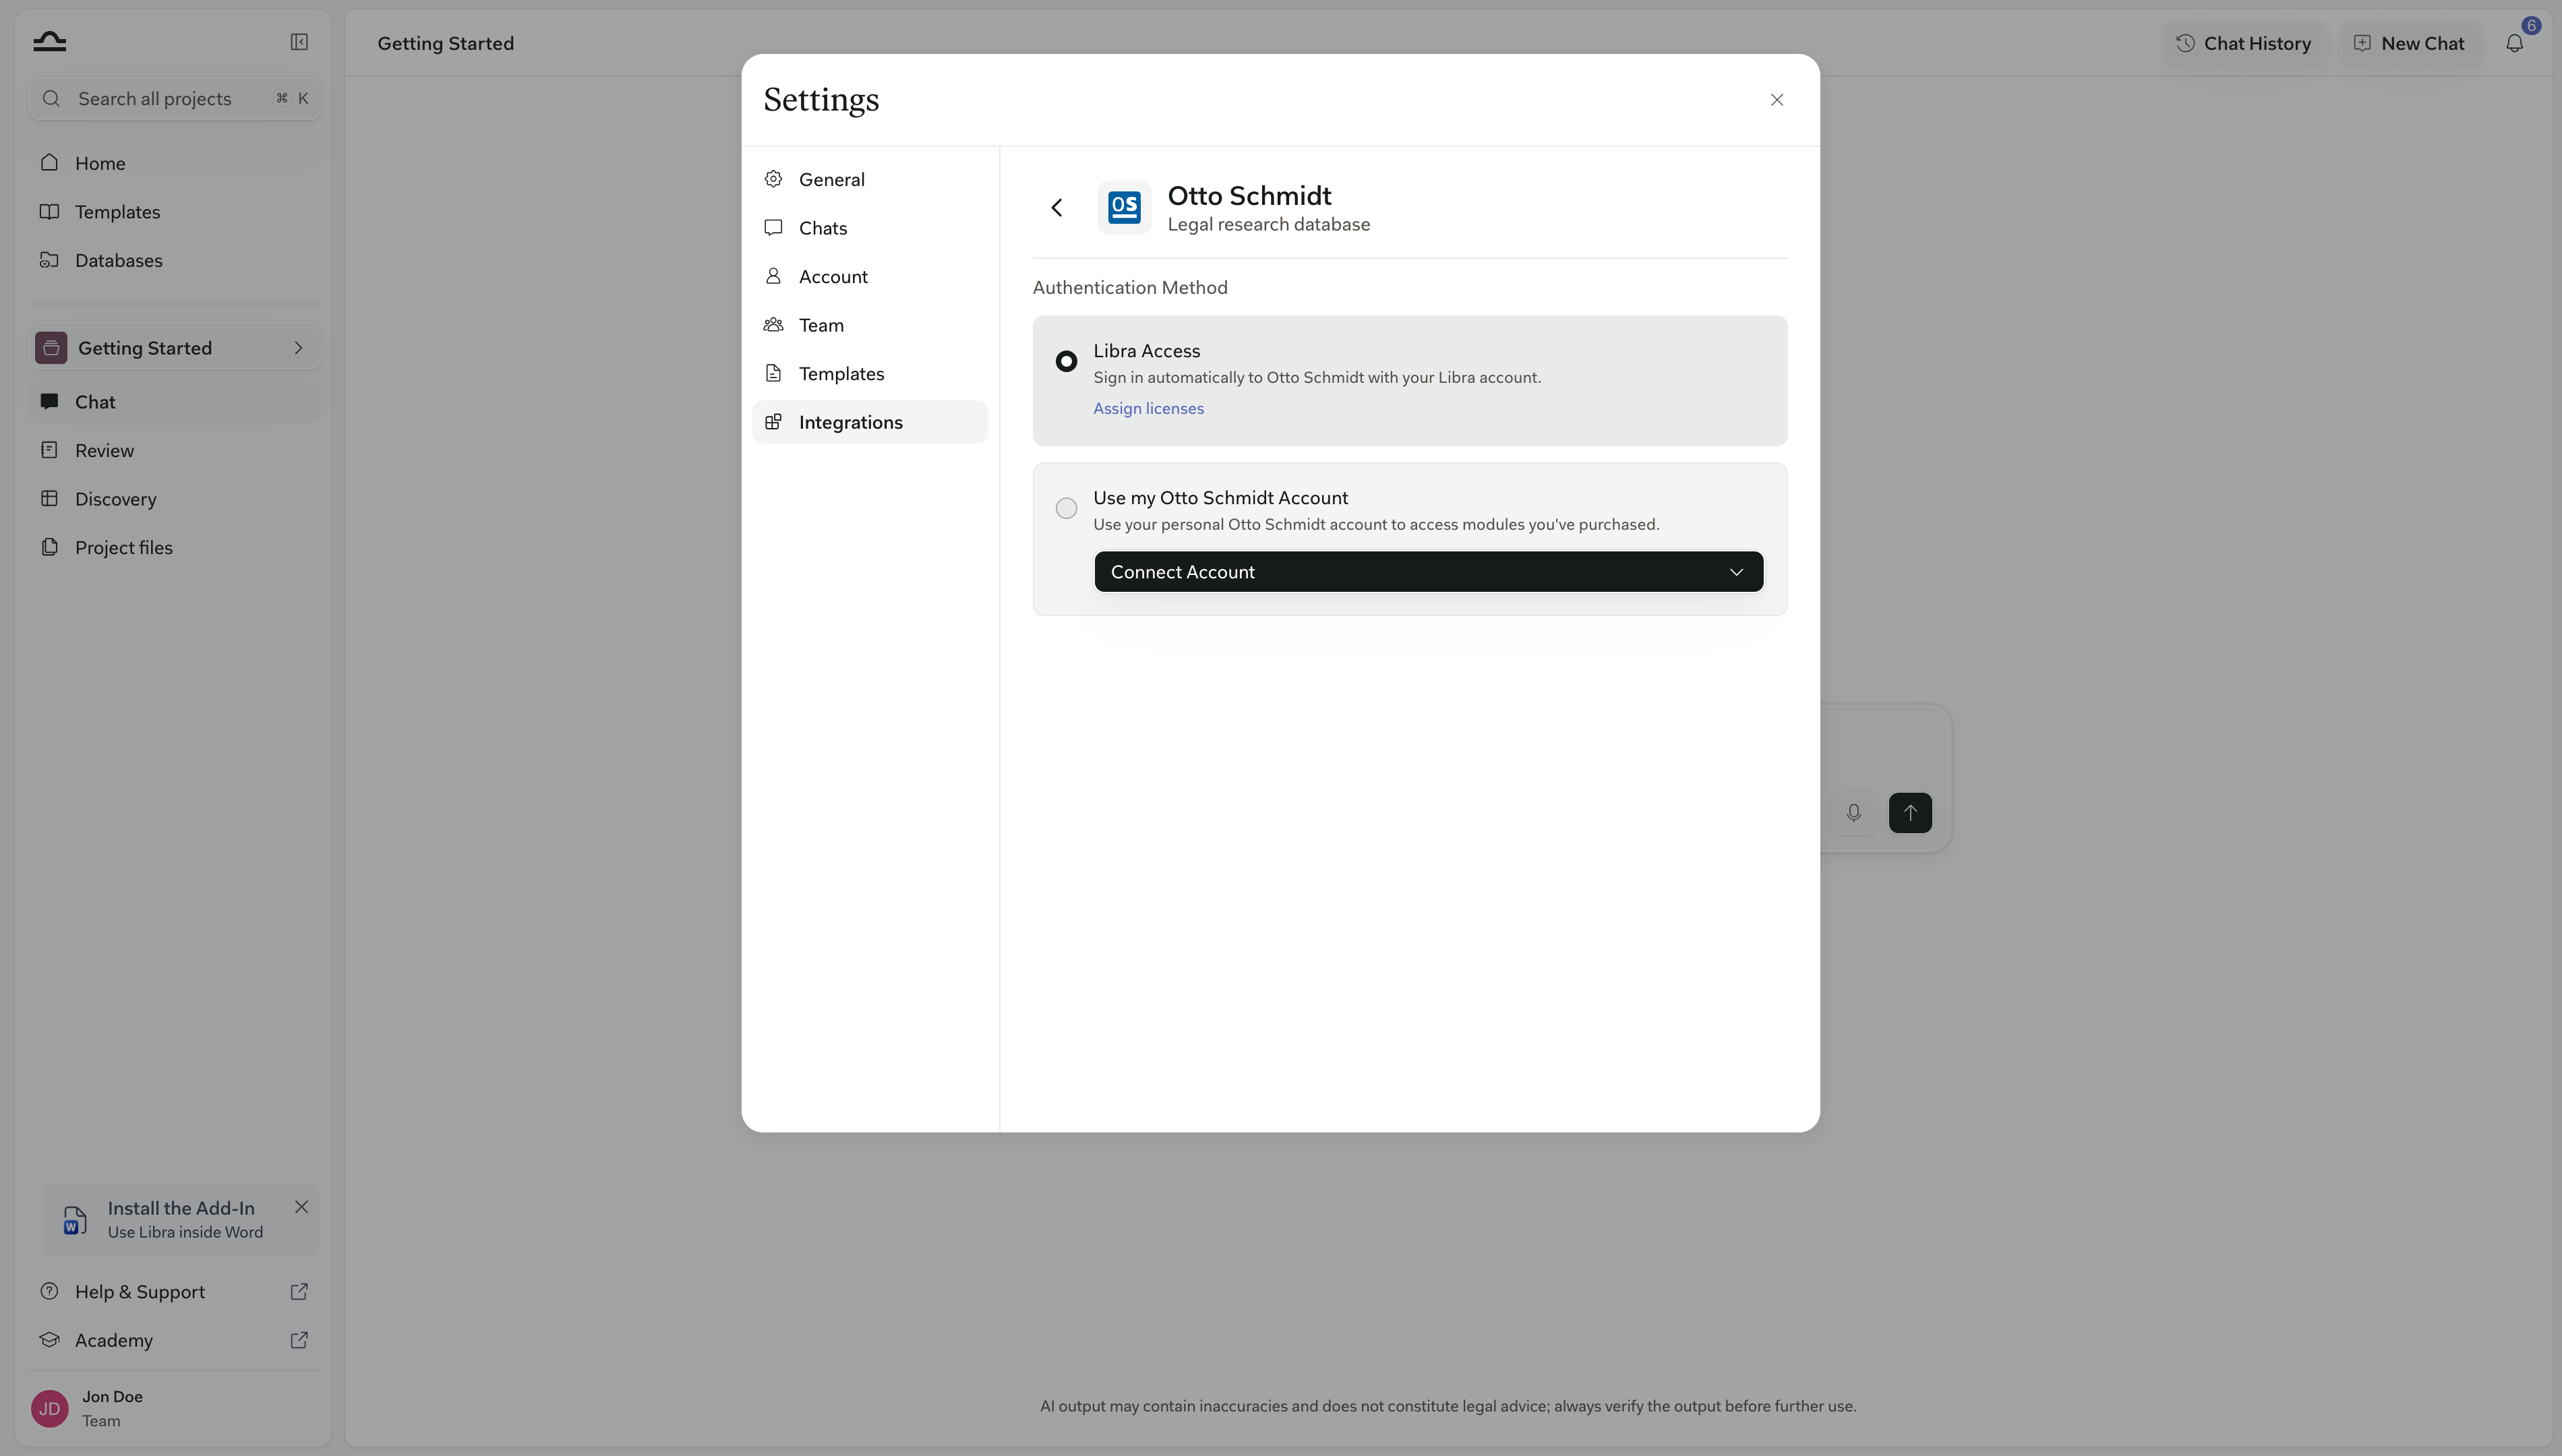Click the JD user avatar
Screen dimensions: 2562x1456
pyautogui.click(x=50, y=1408)
